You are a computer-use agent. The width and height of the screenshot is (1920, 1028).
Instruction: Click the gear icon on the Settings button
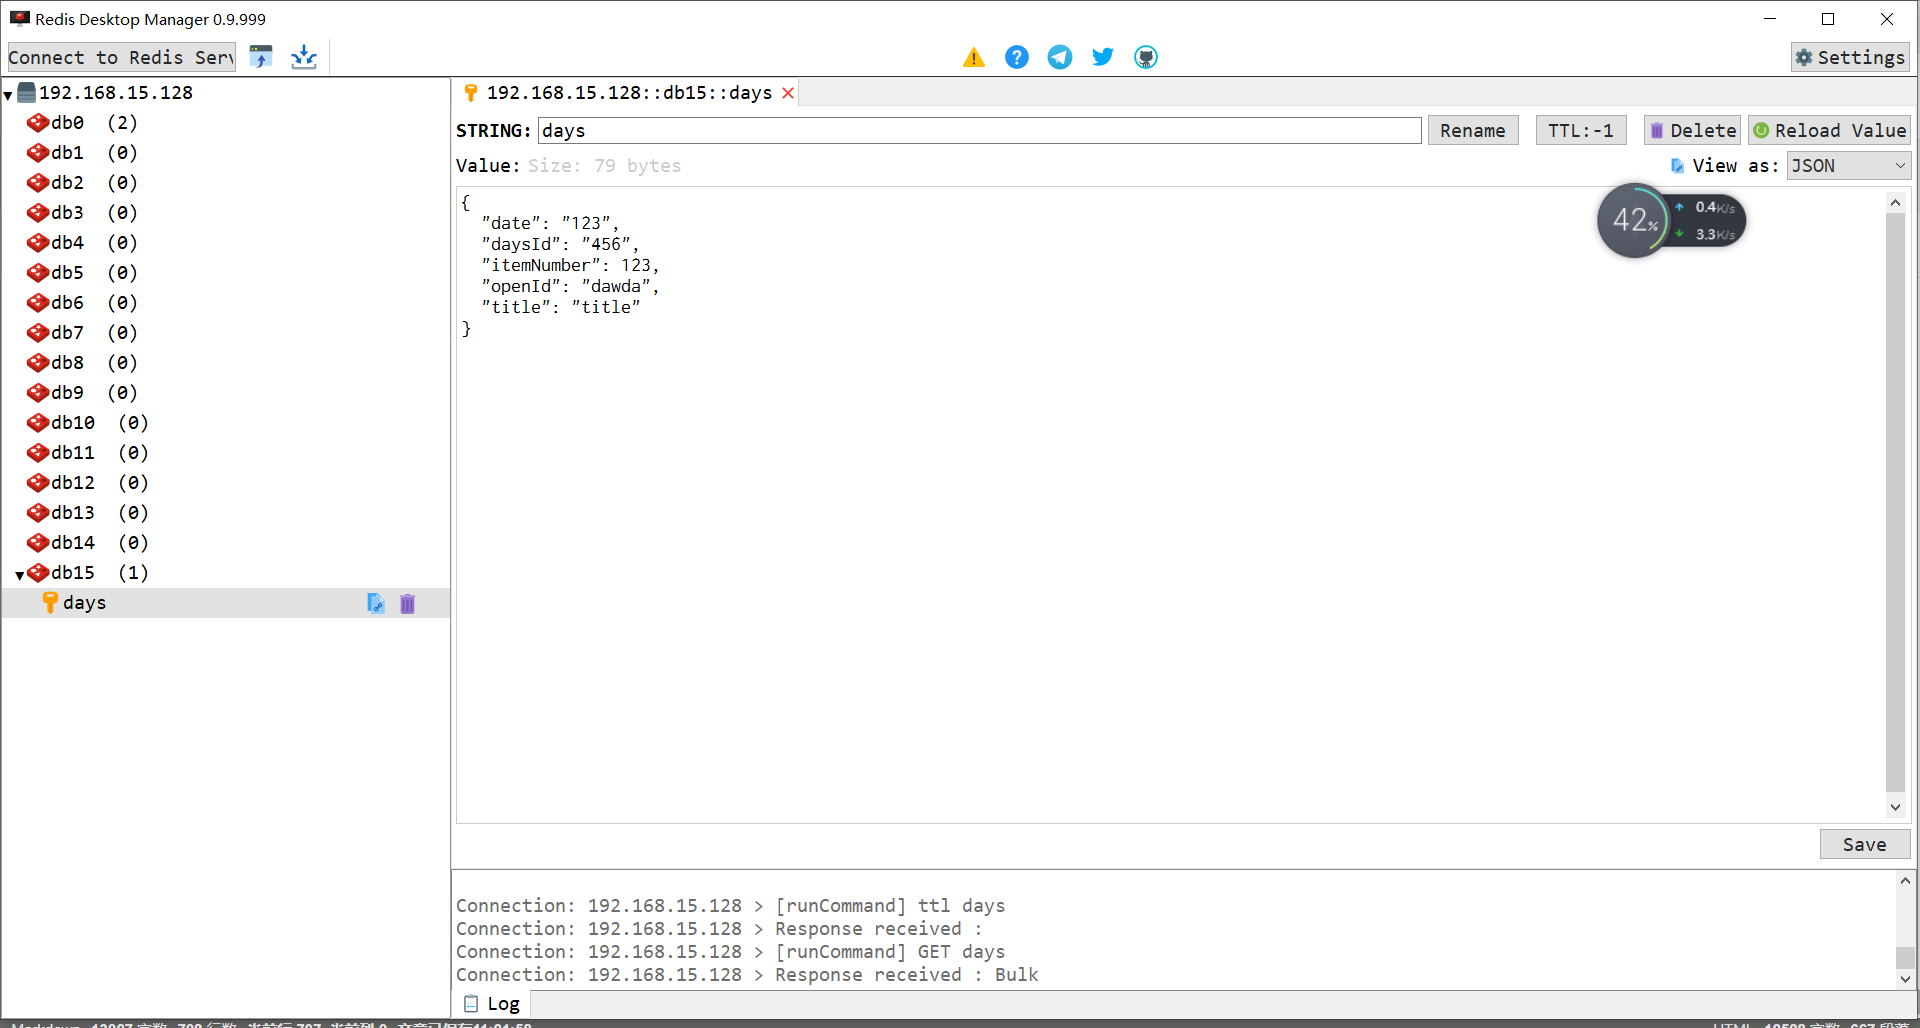1806,57
